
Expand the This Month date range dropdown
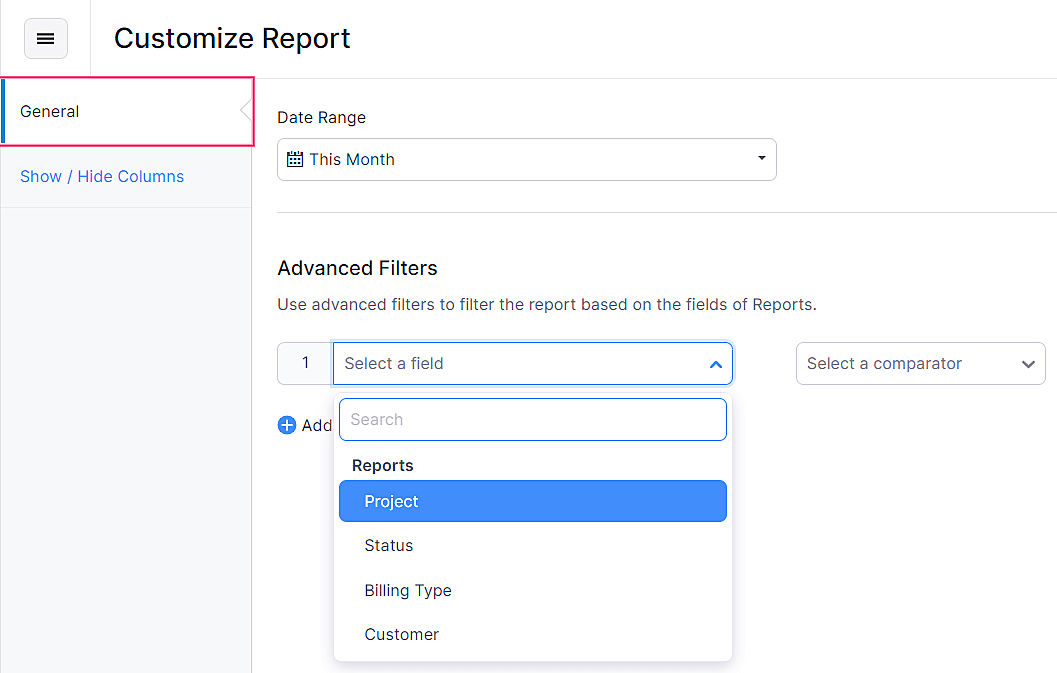pos(526,159)
